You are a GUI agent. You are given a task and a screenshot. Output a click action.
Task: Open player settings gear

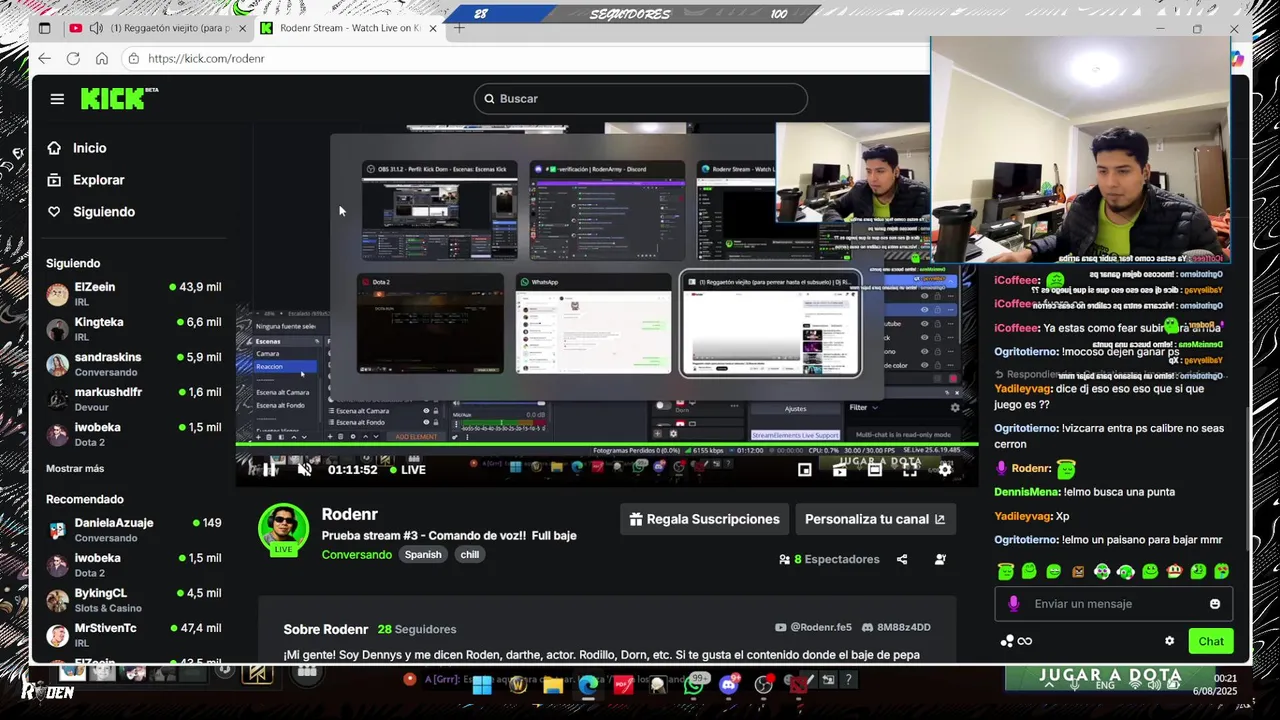[x=945, y=470]
